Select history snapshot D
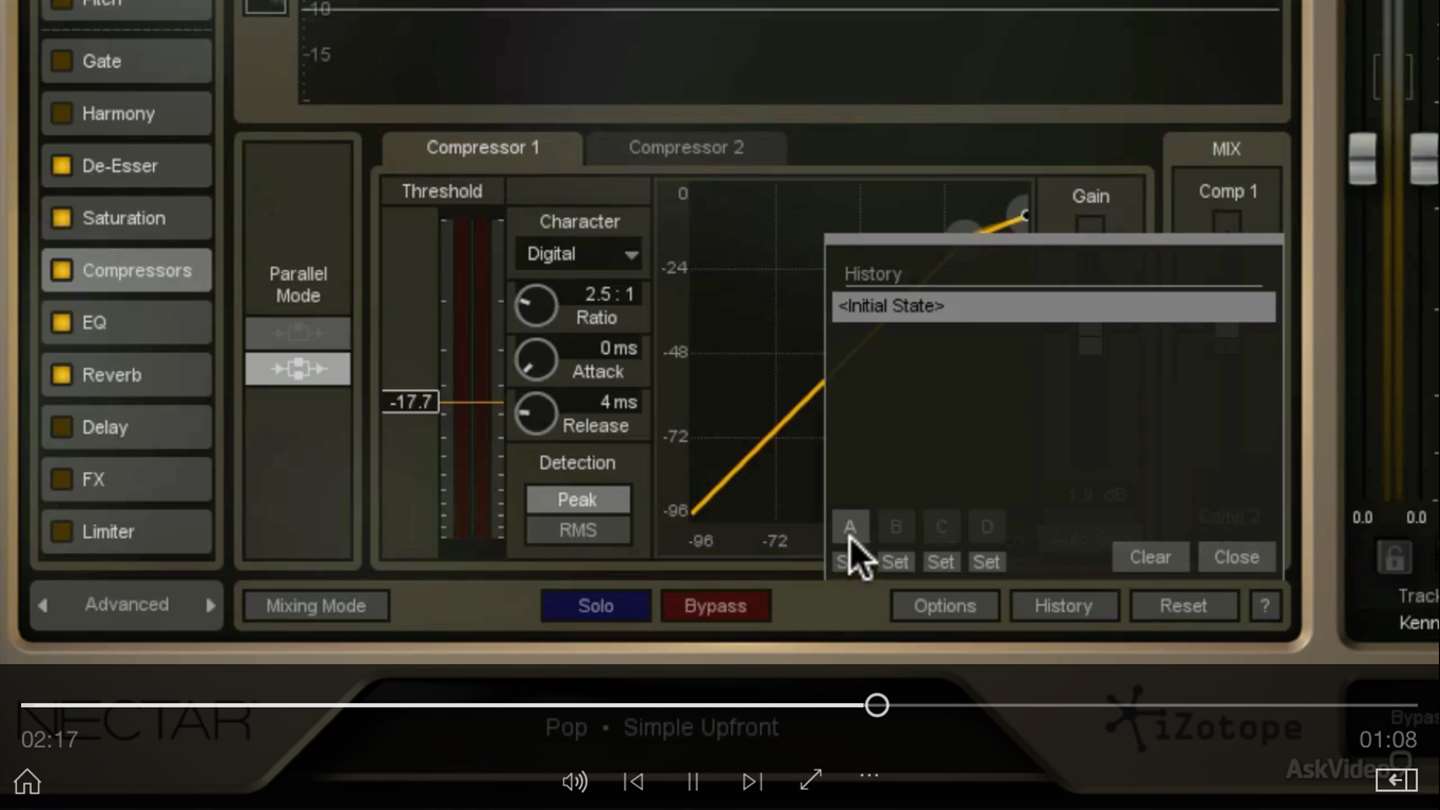1440x810 pixels. 987,527
